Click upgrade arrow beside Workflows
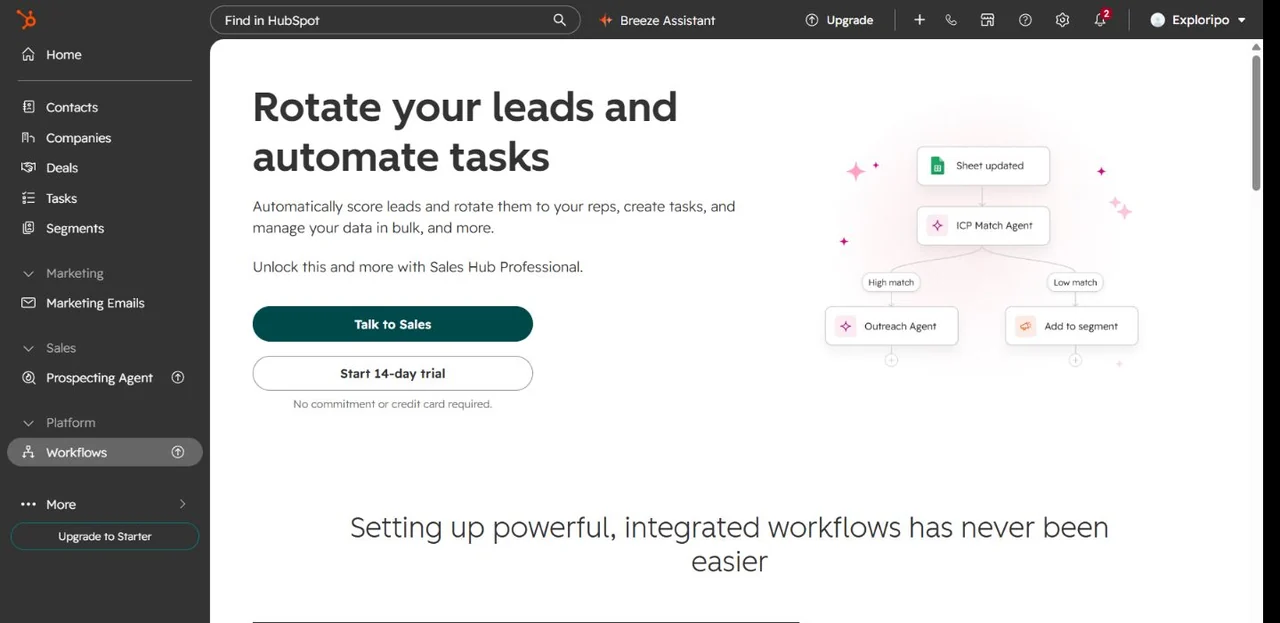 (x=178, y=452)
